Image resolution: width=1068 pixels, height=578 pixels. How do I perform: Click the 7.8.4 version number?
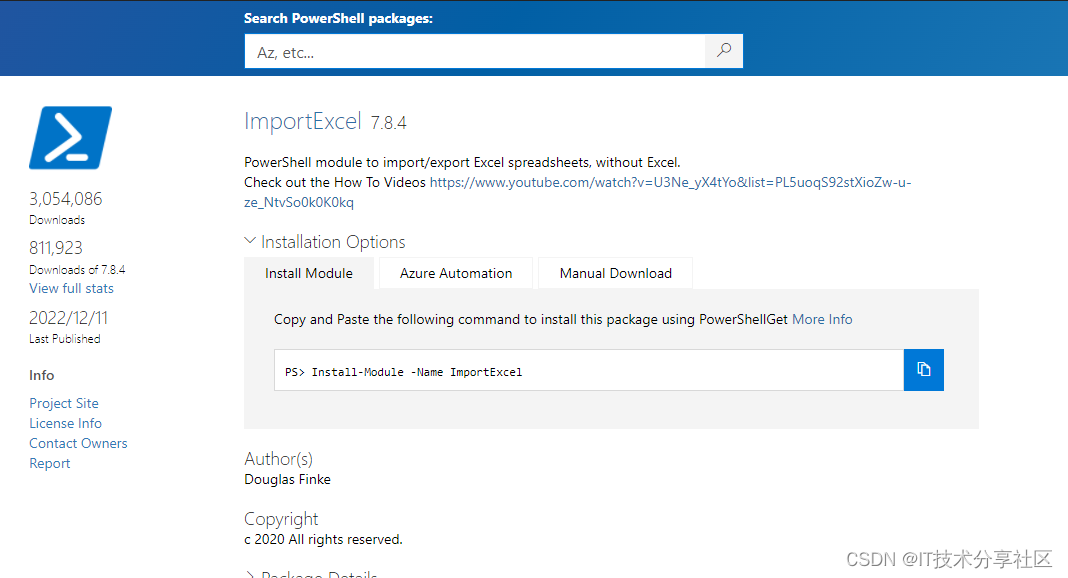(388, 123)
